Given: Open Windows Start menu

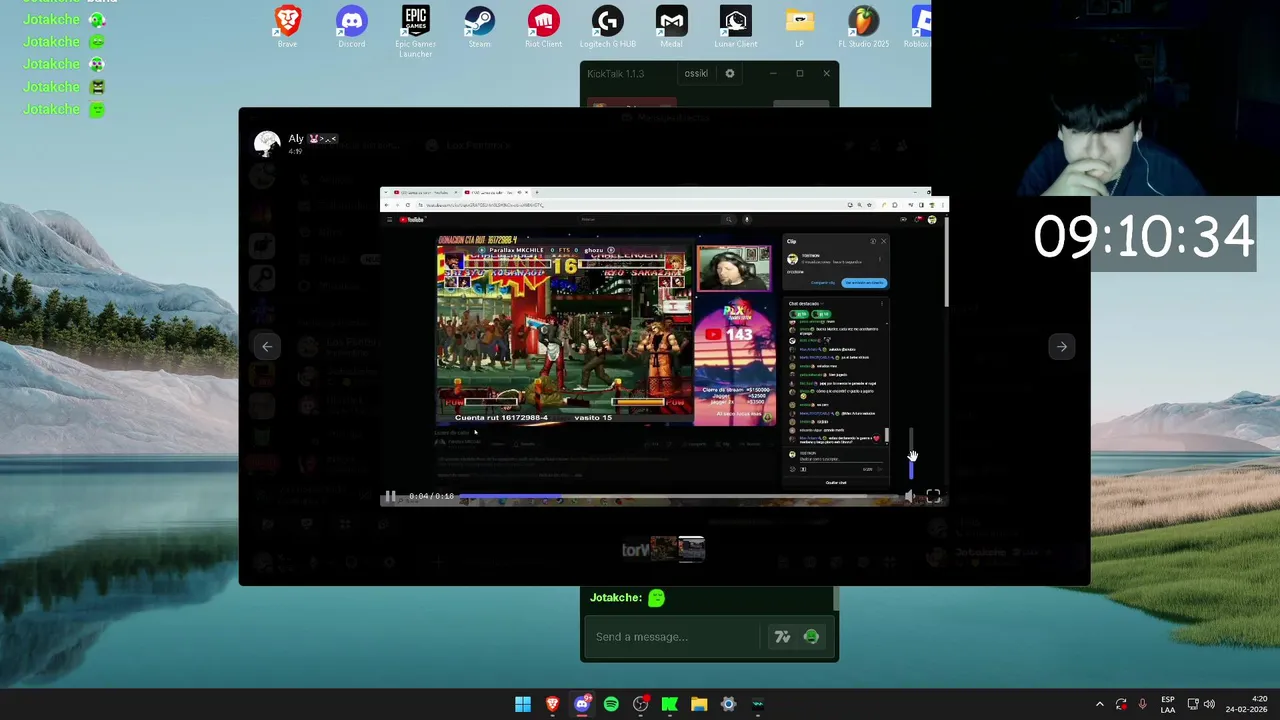Looking at the screenshot, I should (x=523, y=705).
